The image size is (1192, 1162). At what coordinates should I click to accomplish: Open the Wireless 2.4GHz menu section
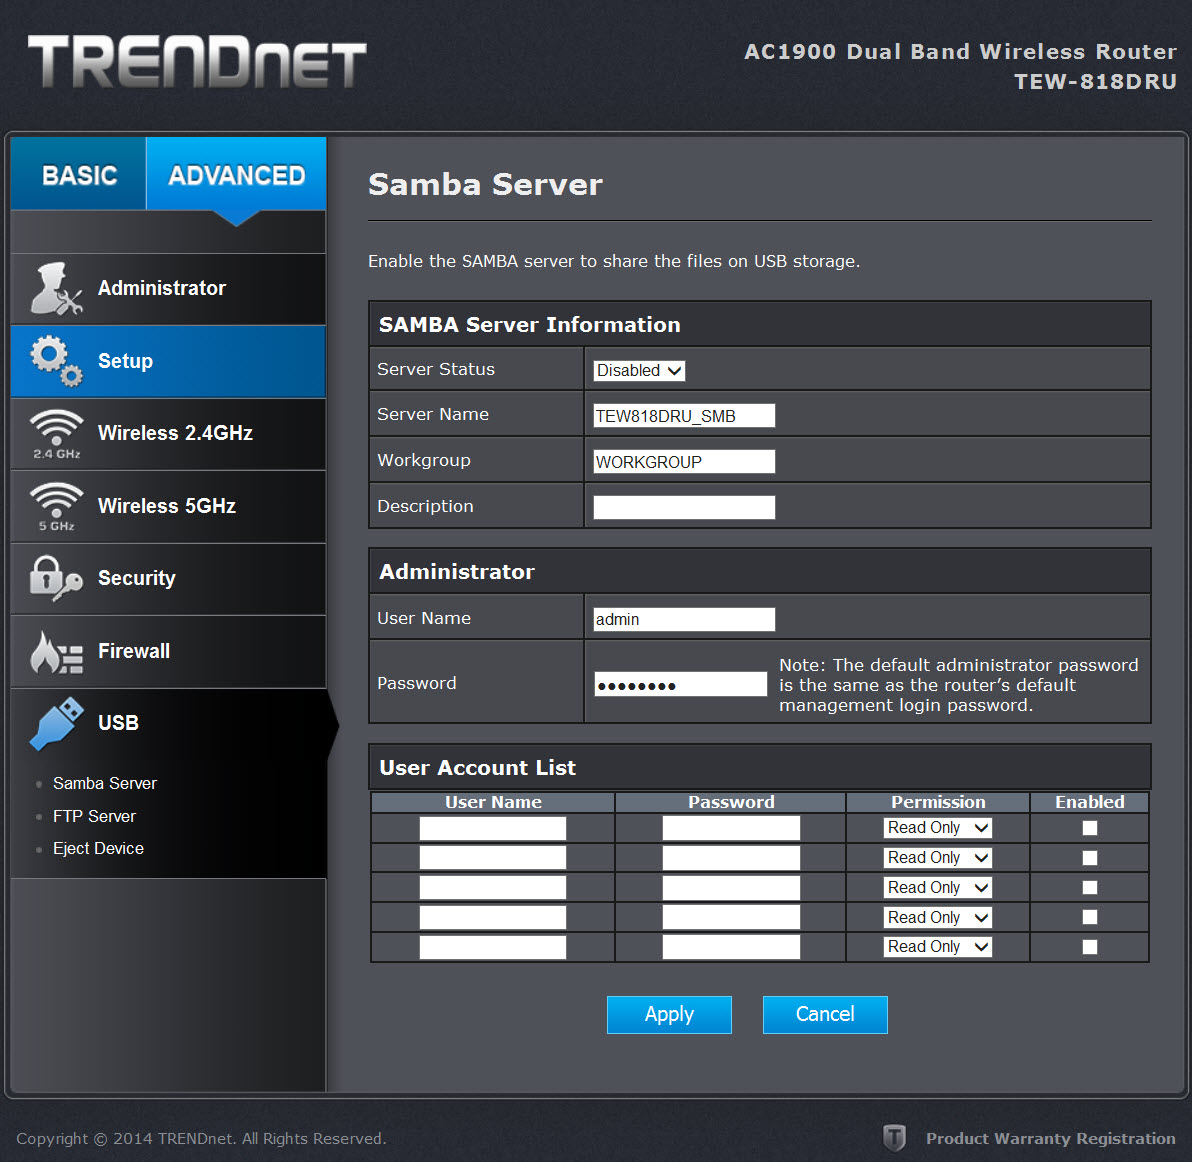pyautogui.click(x=168, y=433)
